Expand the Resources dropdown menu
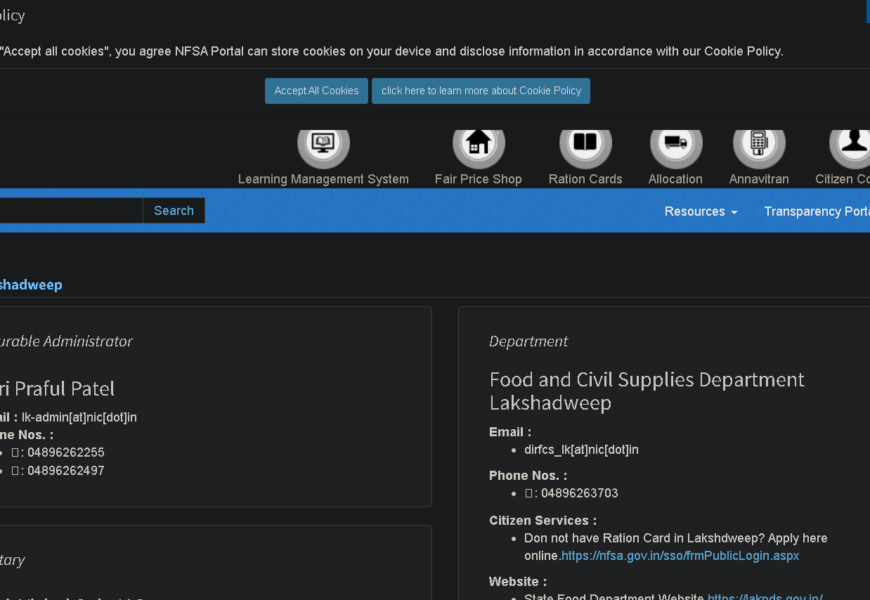This screenshot has width=870, height=600. 700,211
